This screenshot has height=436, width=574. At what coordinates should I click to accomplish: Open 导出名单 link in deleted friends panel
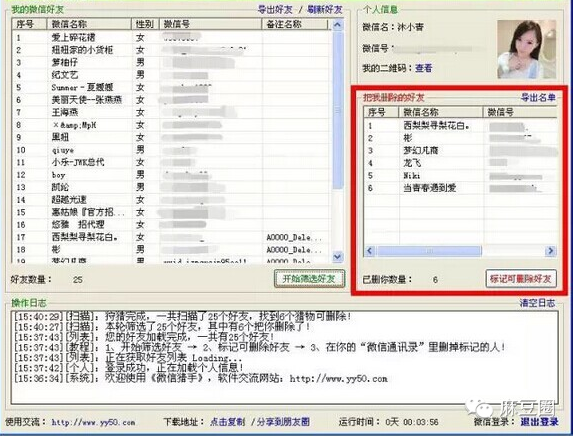pos(538,97)
